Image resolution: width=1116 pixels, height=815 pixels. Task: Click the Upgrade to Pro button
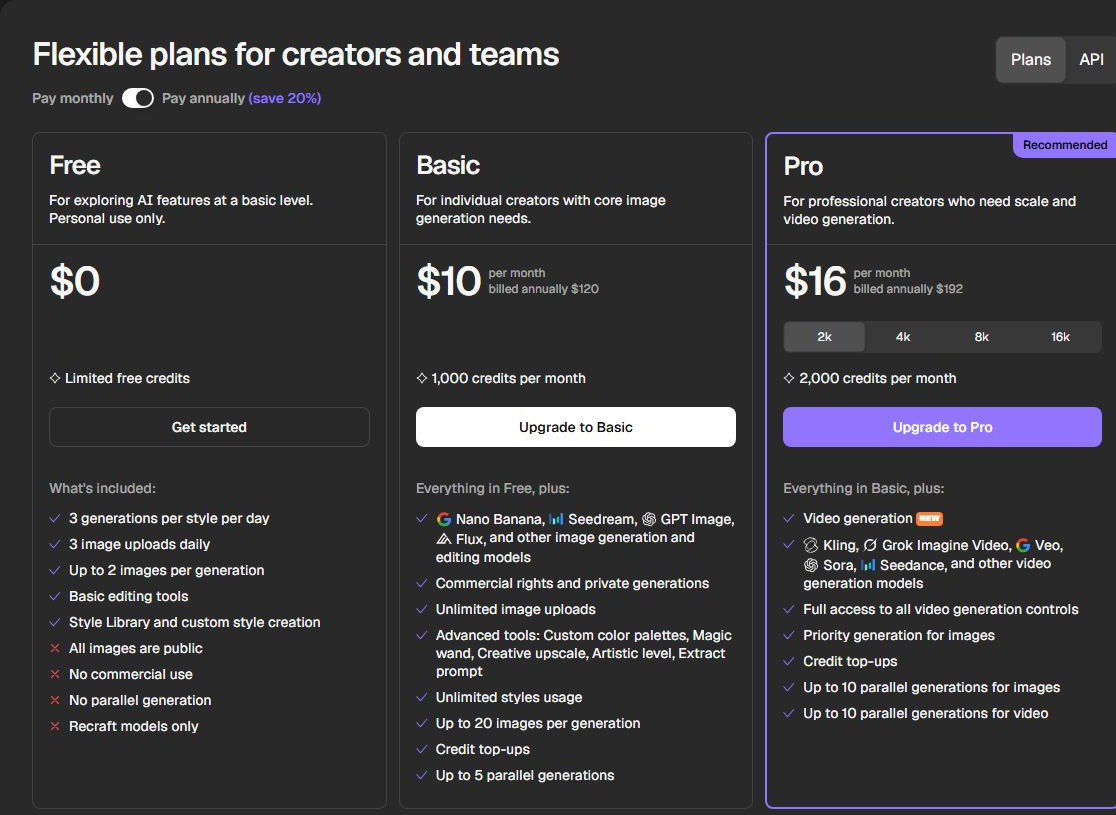click(942, 427)
